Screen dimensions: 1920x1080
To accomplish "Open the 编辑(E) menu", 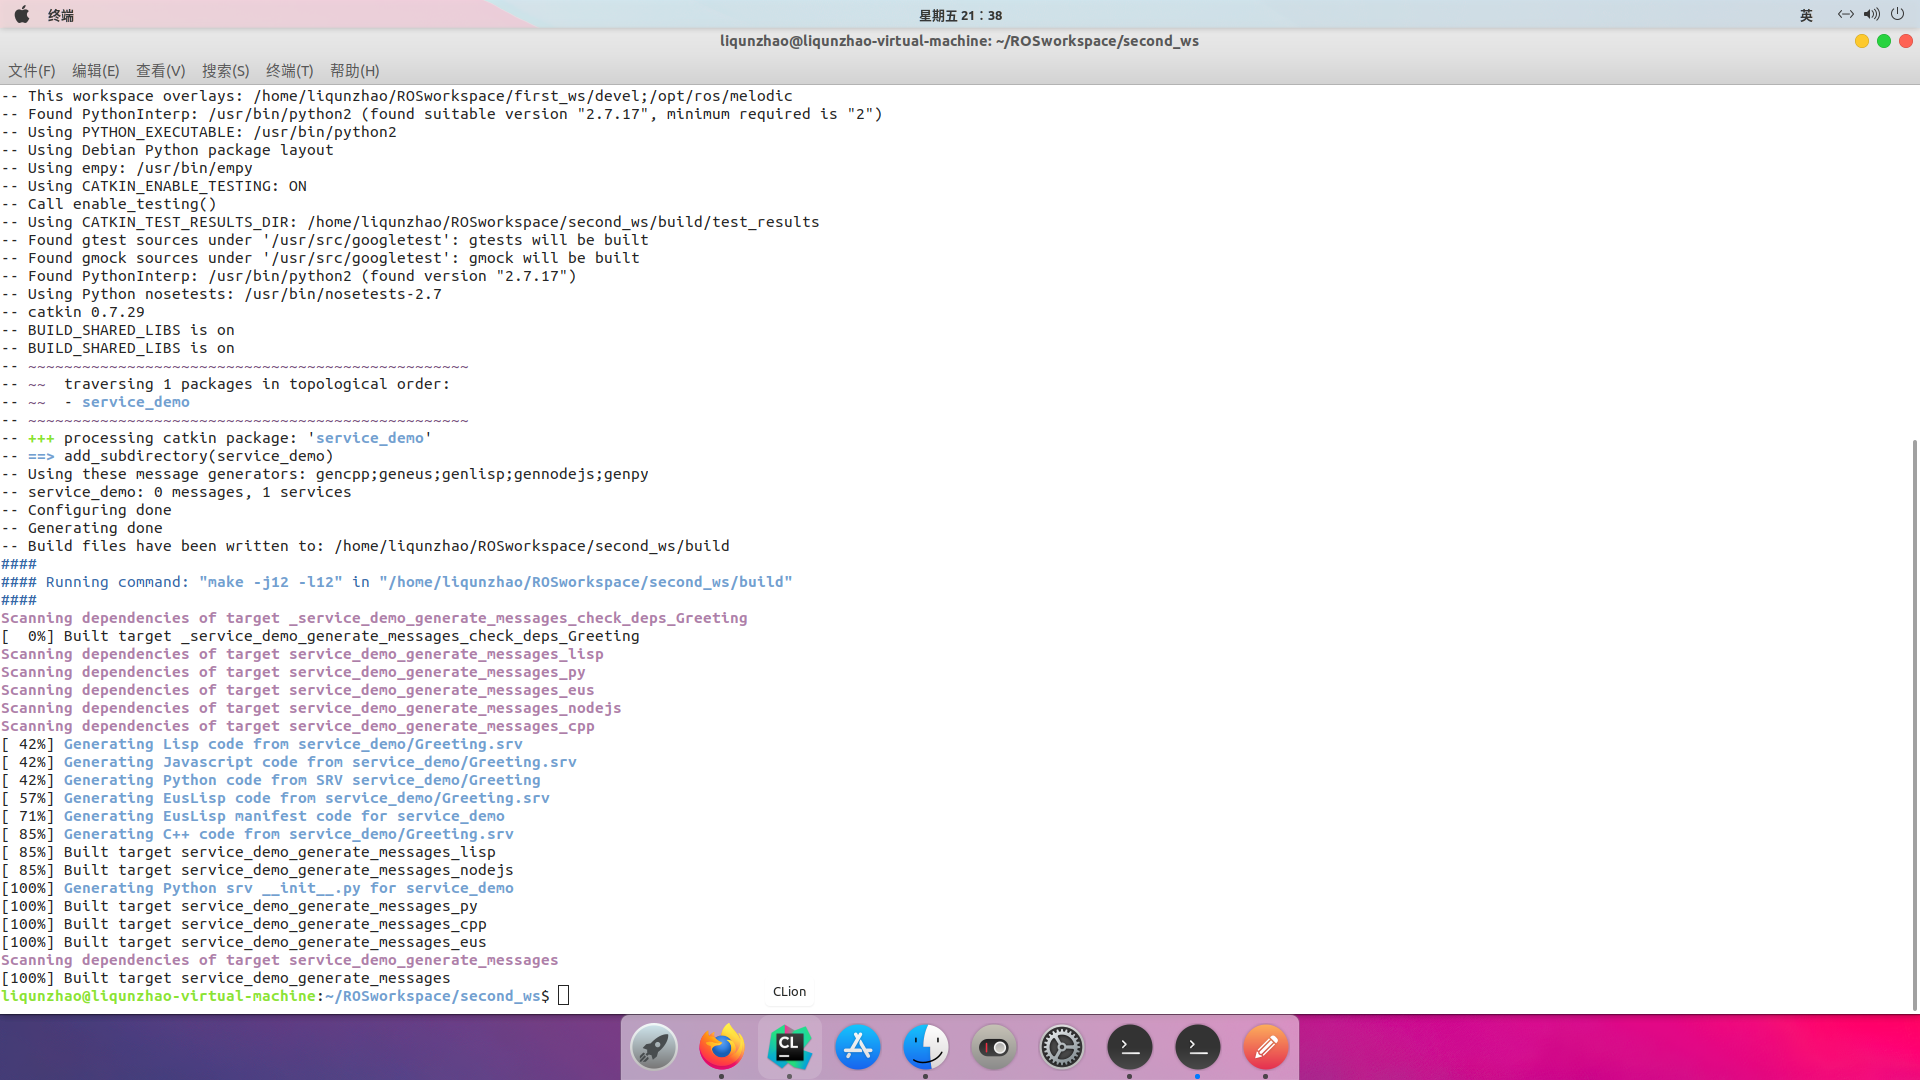I will pyautogui.click(x=95, y=71).
